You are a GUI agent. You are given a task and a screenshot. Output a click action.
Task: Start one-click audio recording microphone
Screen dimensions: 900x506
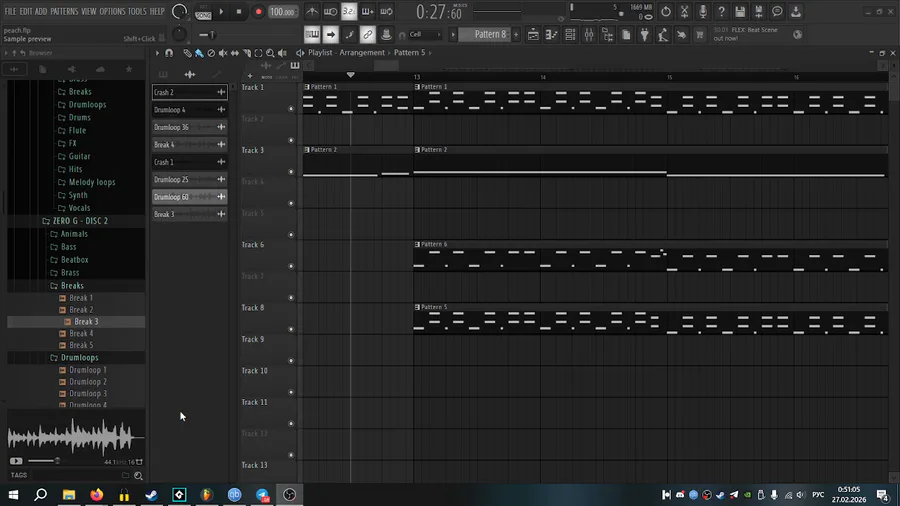[x=703, y=11]
